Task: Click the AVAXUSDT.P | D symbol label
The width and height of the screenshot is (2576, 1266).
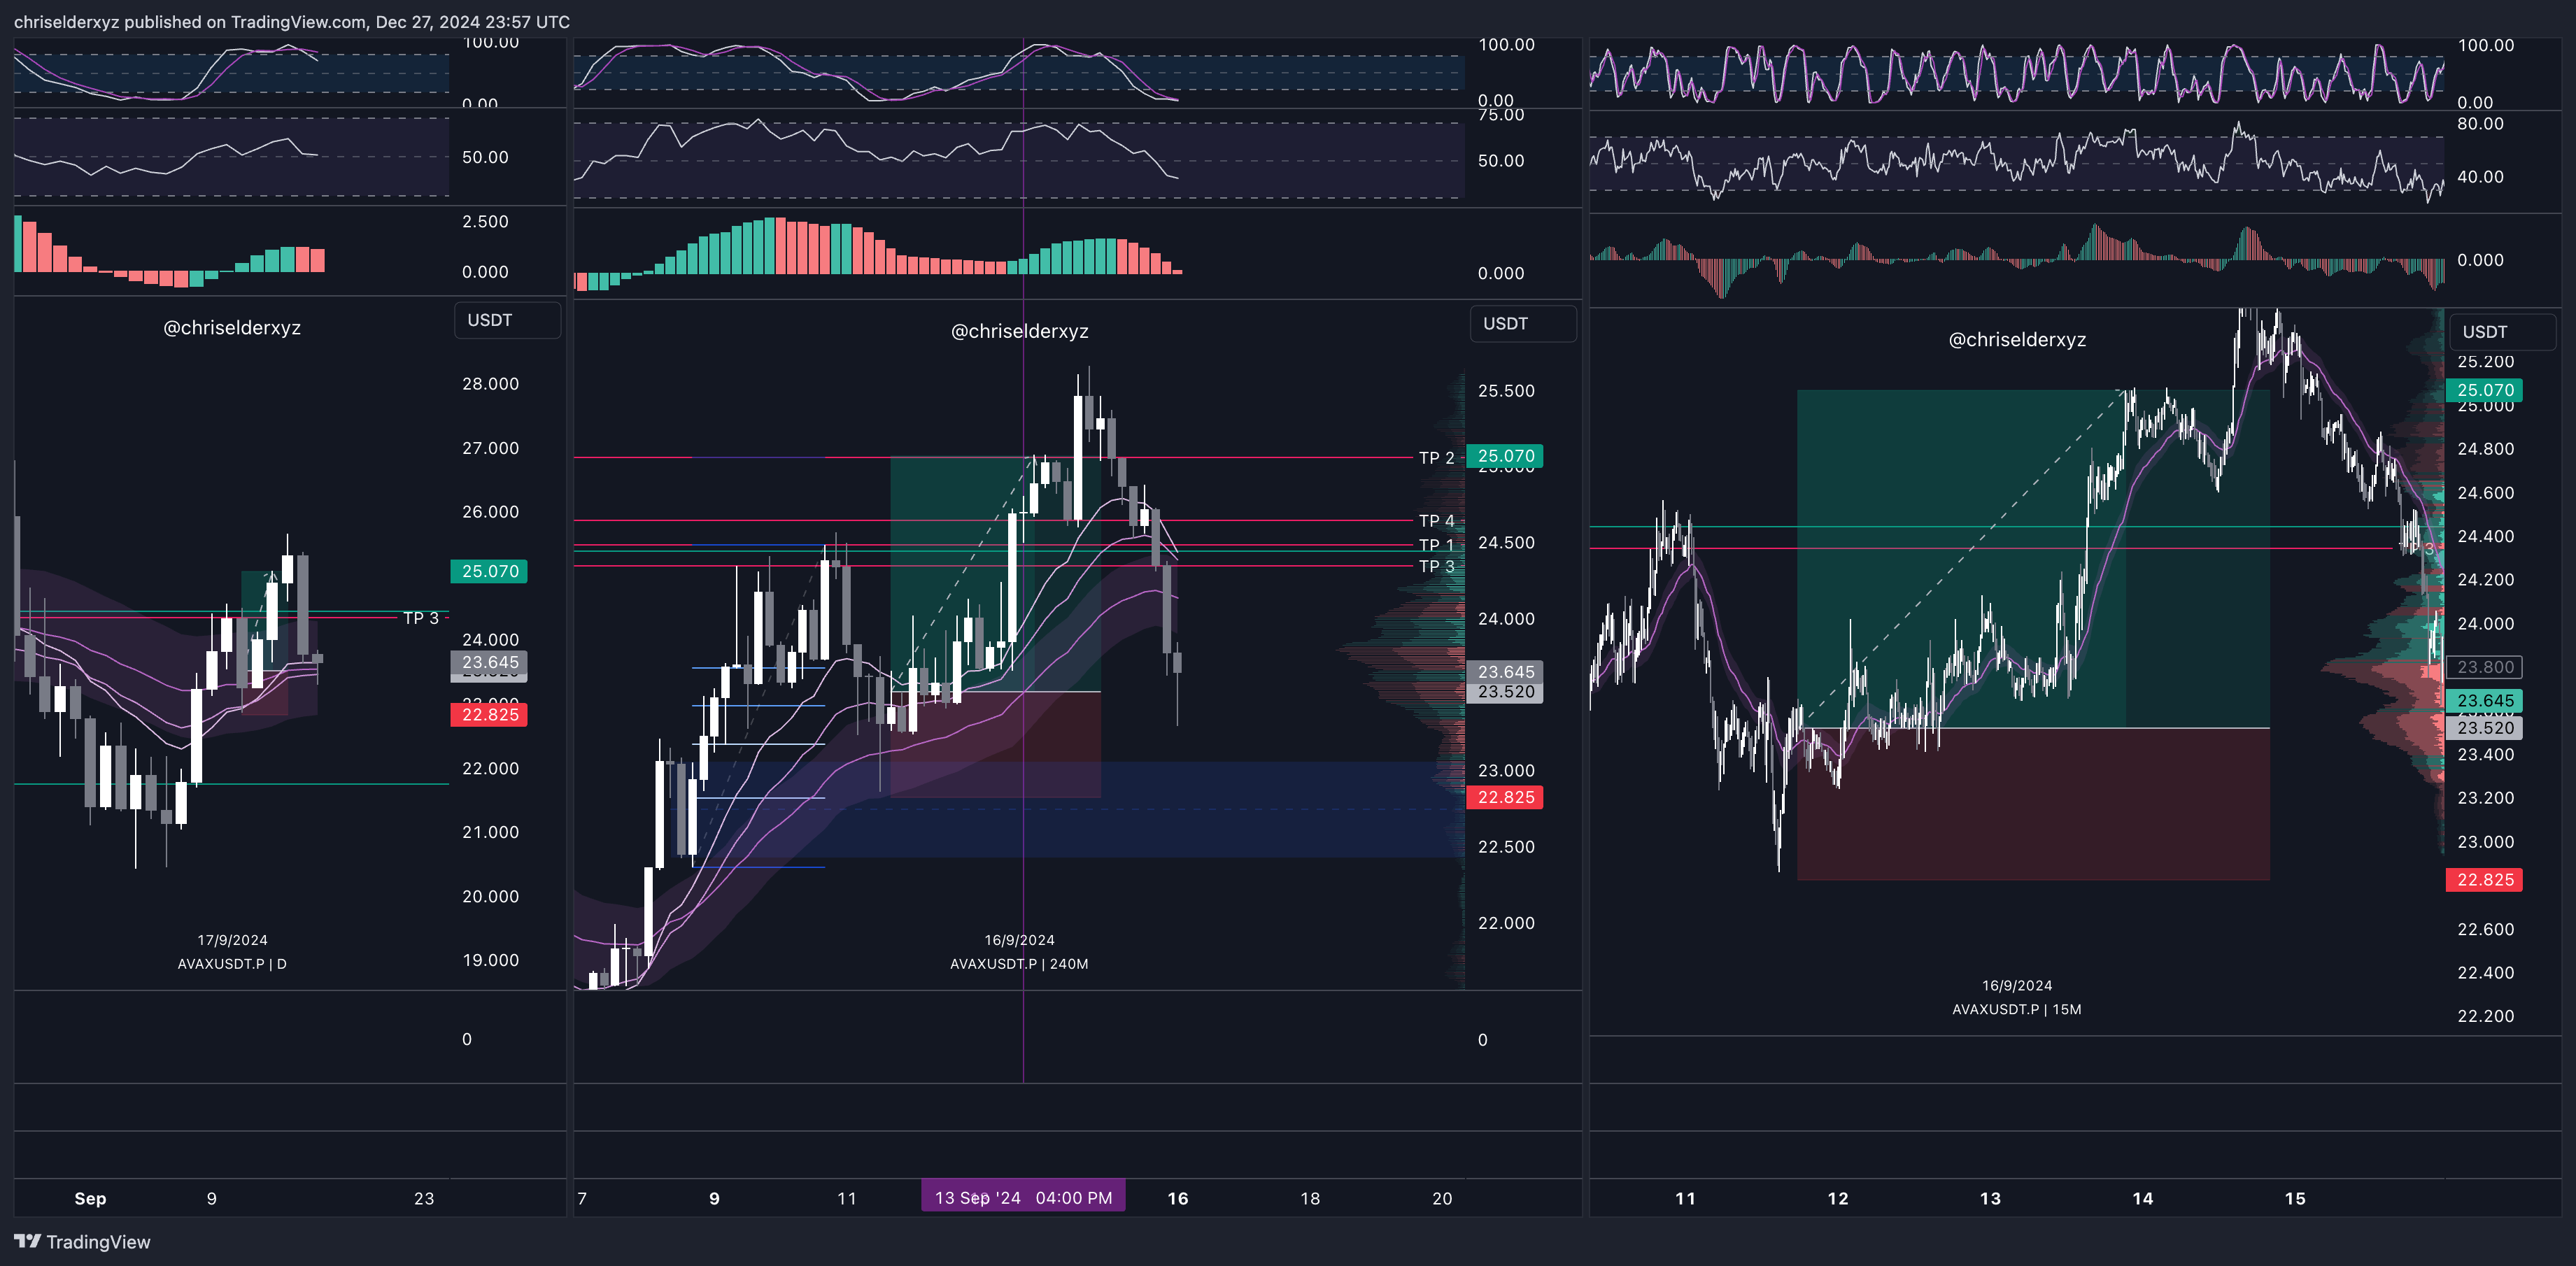Action: [x=232, y=964]
